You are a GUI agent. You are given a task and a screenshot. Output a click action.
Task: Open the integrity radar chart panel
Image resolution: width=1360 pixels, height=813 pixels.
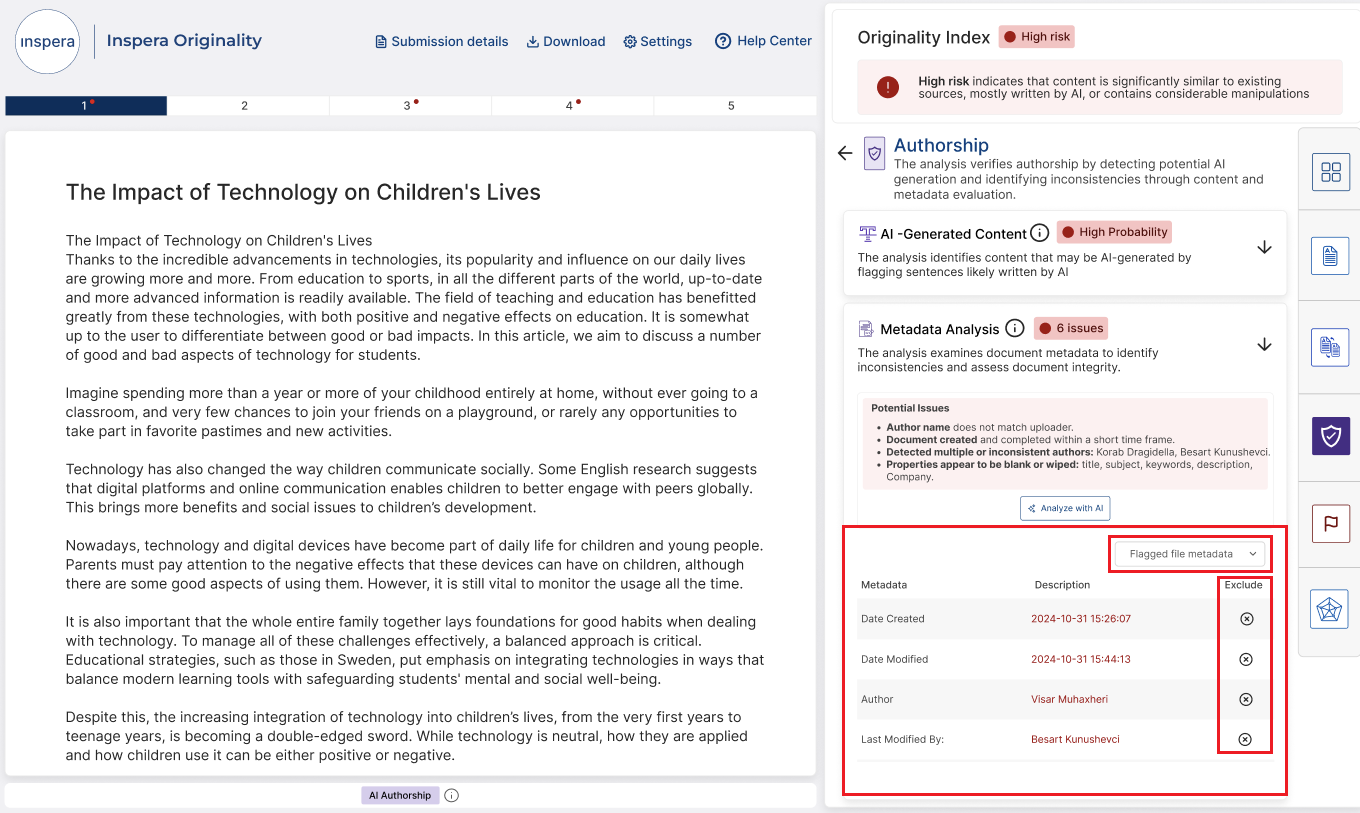pos(1331,609)
